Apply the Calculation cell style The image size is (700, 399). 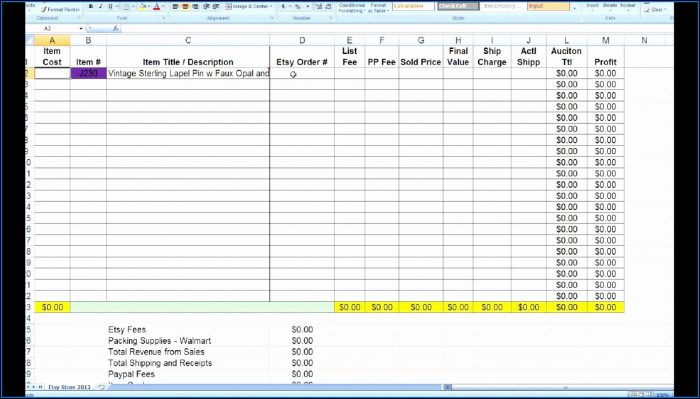tap(413, 6)
